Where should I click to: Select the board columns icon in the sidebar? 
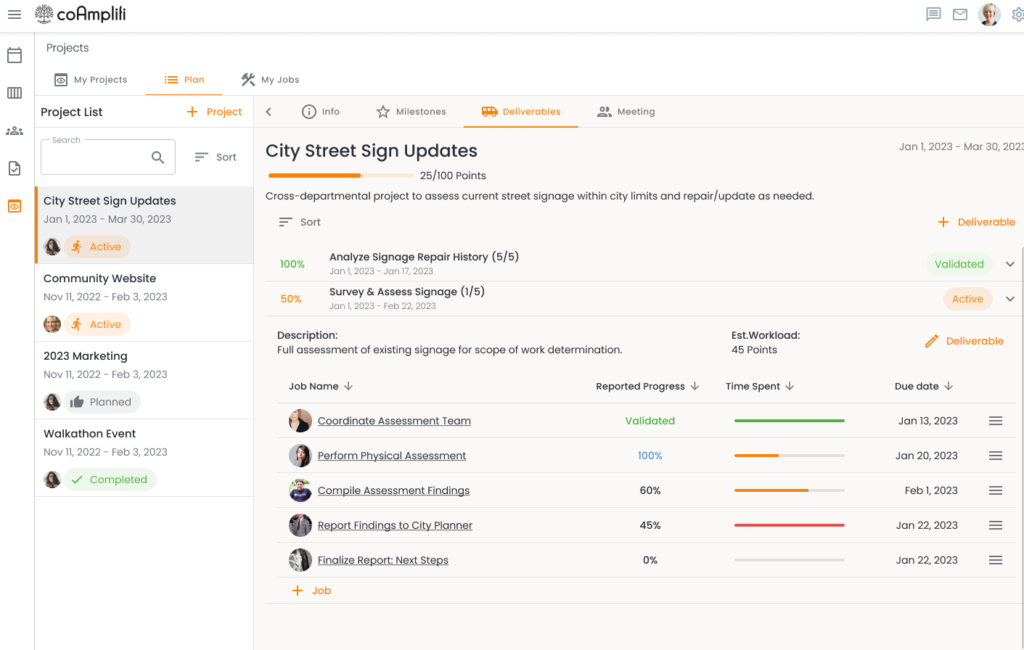tap(14, 93)
